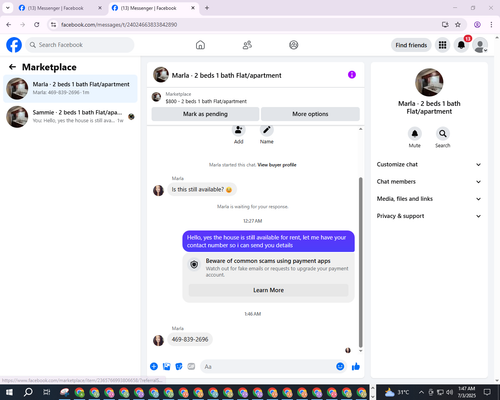Click the Find friends button
This screenshot has width=500, height=400.
click(411, 45)
